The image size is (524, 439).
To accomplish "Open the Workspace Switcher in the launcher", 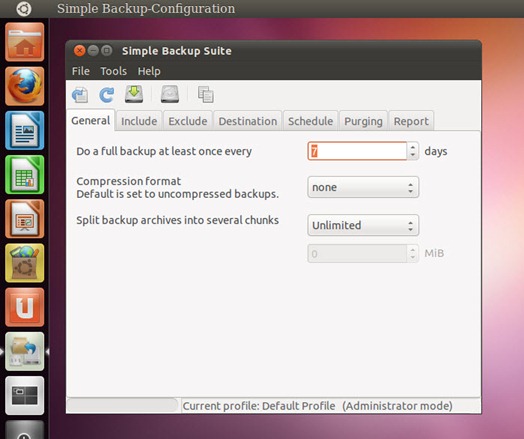I will tap(25, 396).
